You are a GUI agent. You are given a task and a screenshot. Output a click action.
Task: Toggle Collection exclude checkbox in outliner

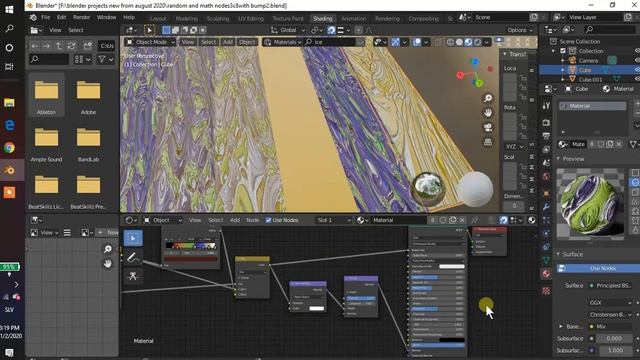563,51
